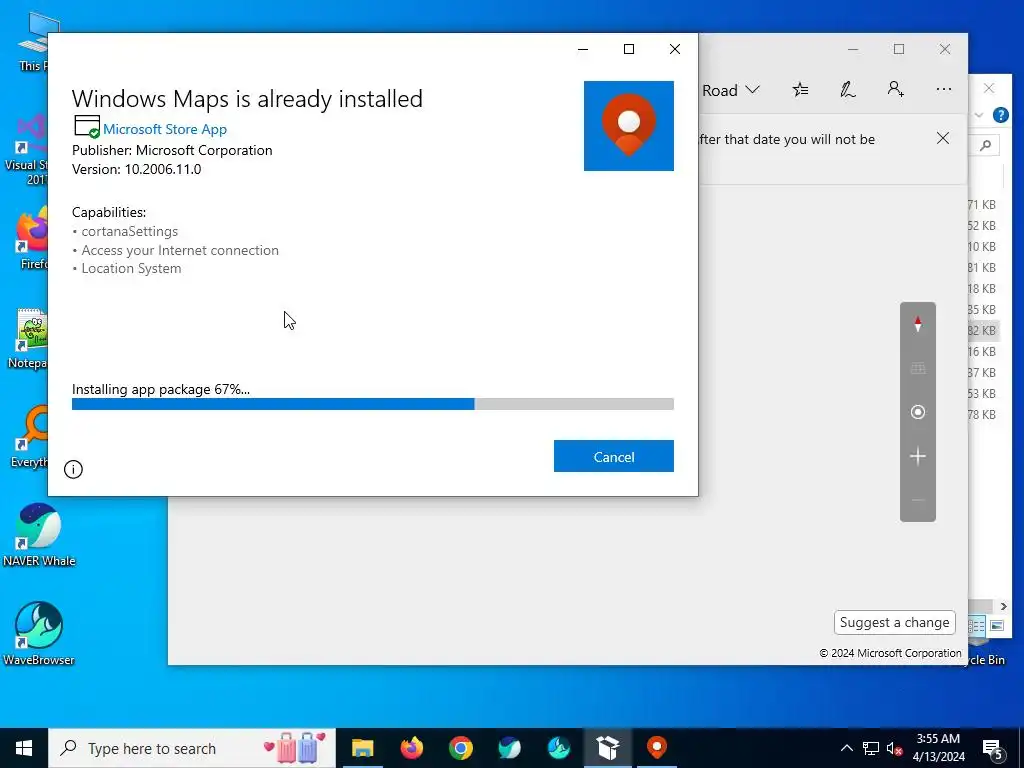Toggle the map tilt grid button
1024x768 pixels.
pos(918,368)
